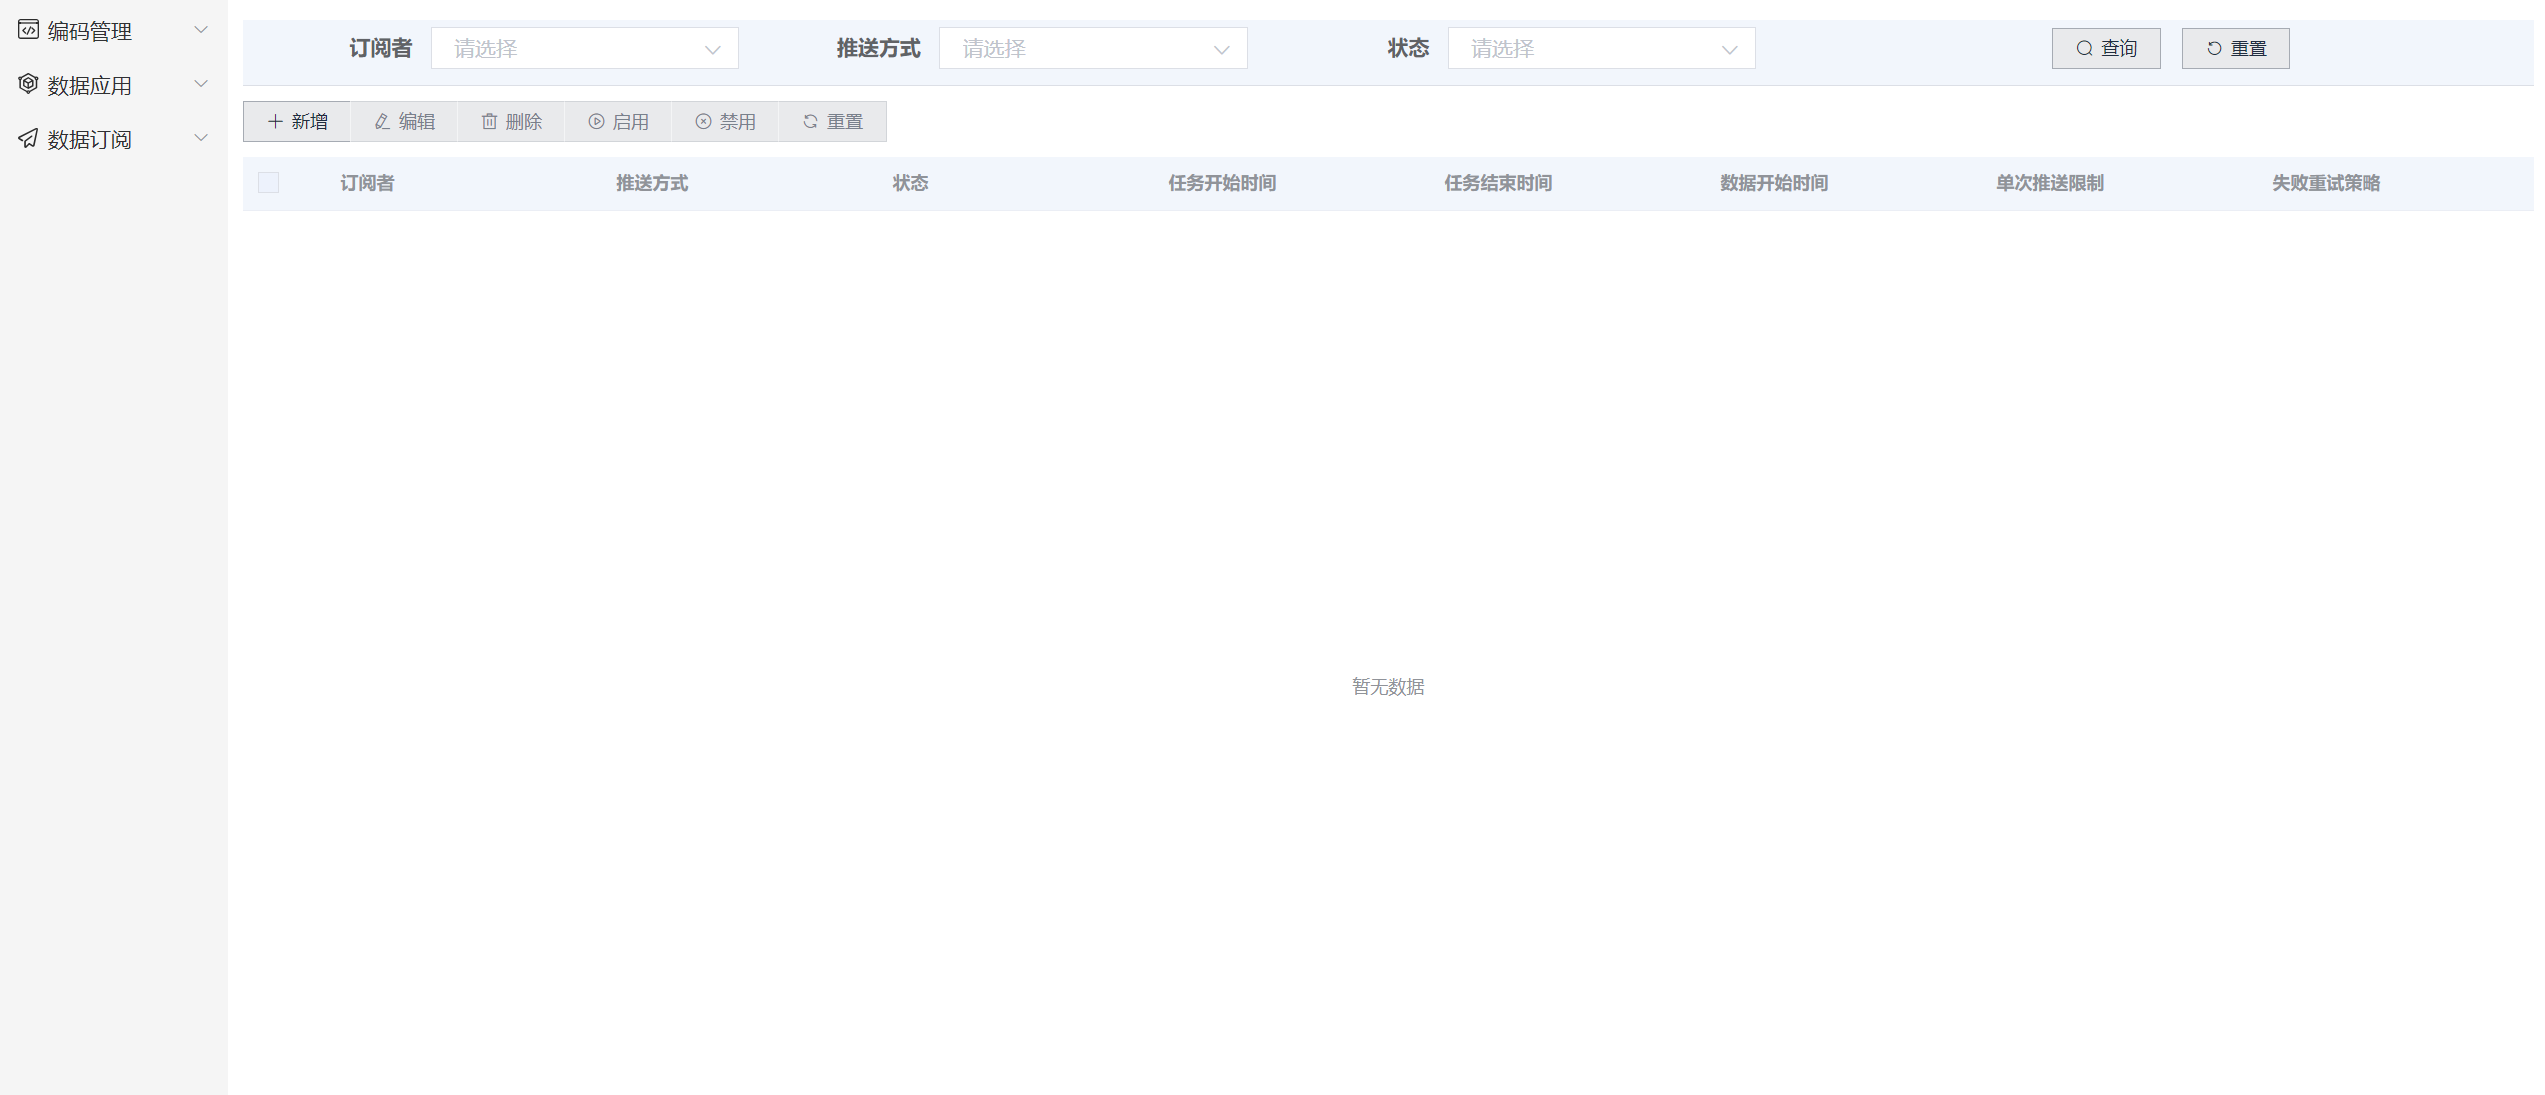Image resolution: width=2545 pixels, height=1095 pixels.
Task: Open the 推送方式 filter dropdown
Action: (1092, 49)
